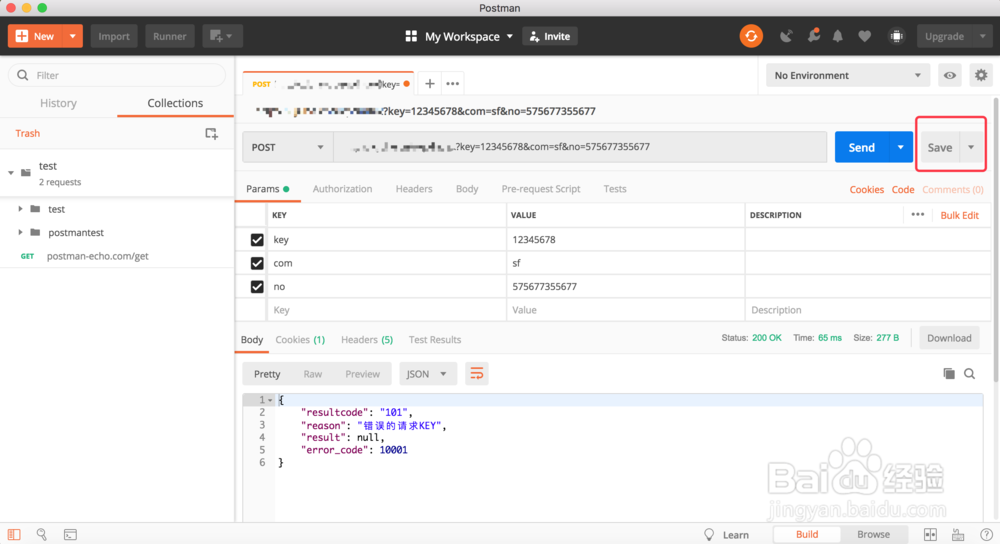
Task: Open keyboard shortcuts icon in status bar
Action: coord(958,534)
